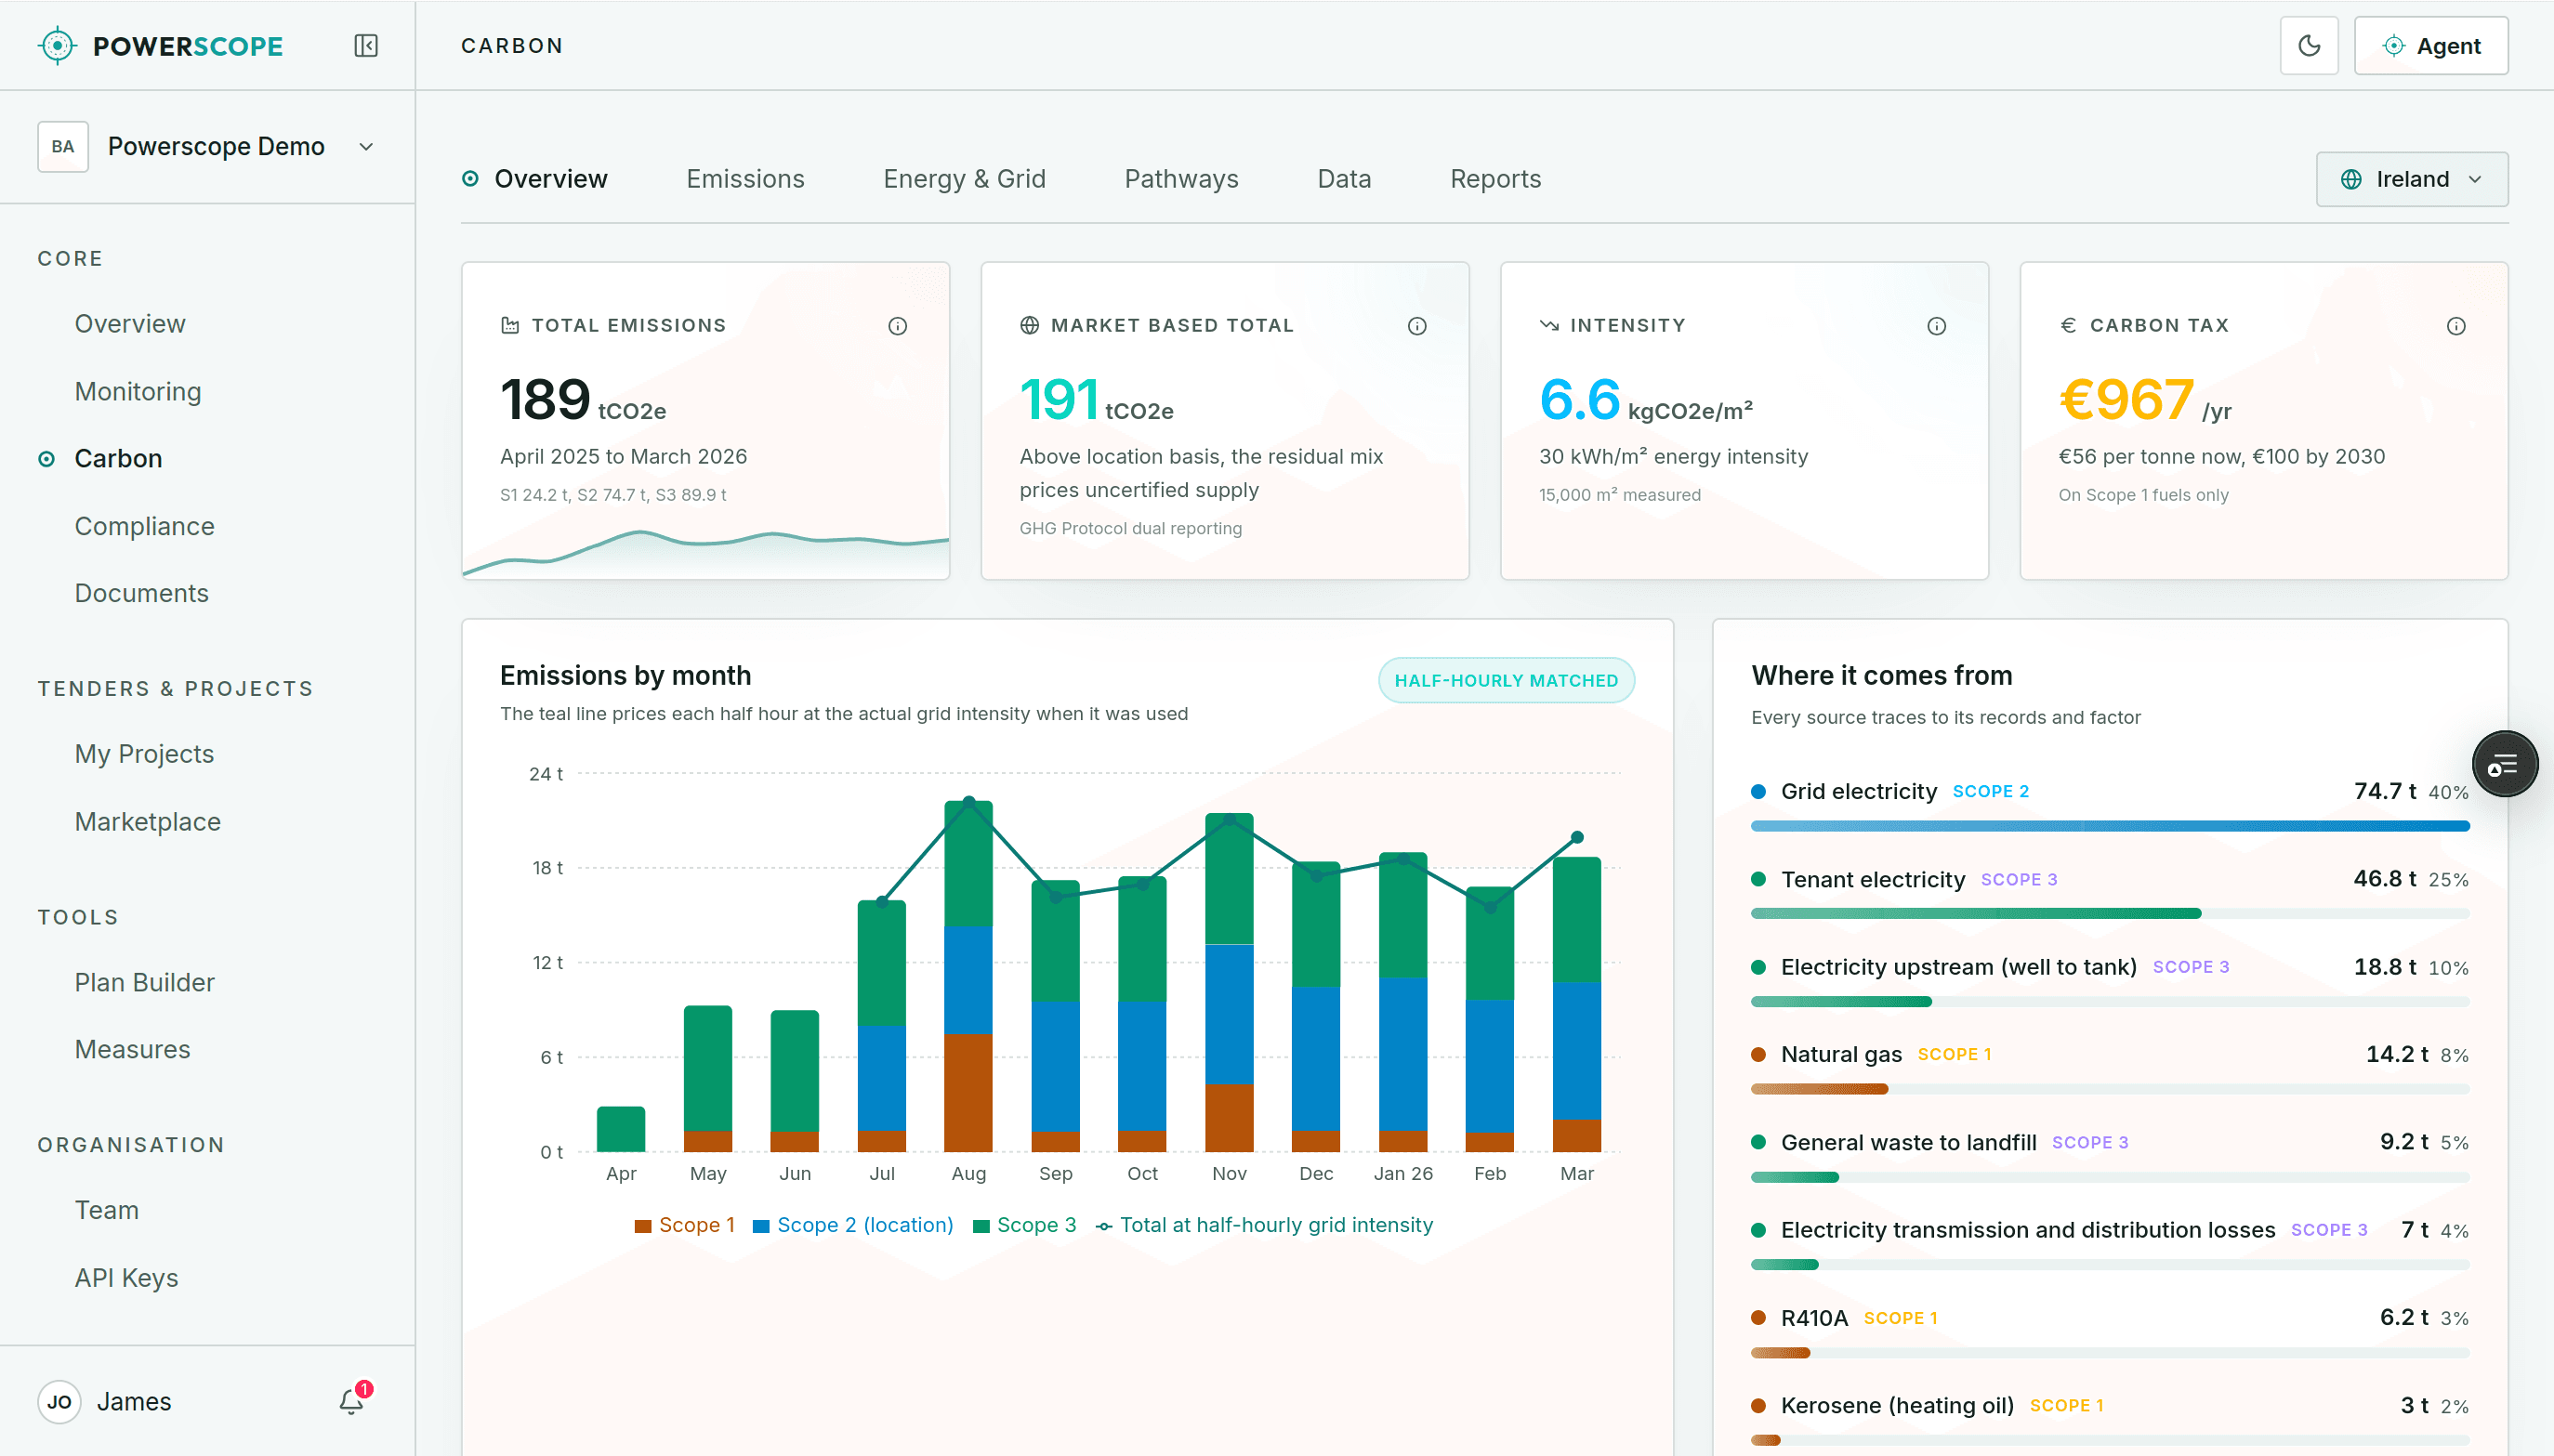Click the Nov bar in emissions chart
The image size is (2554, 1456).
[1229, 982]
